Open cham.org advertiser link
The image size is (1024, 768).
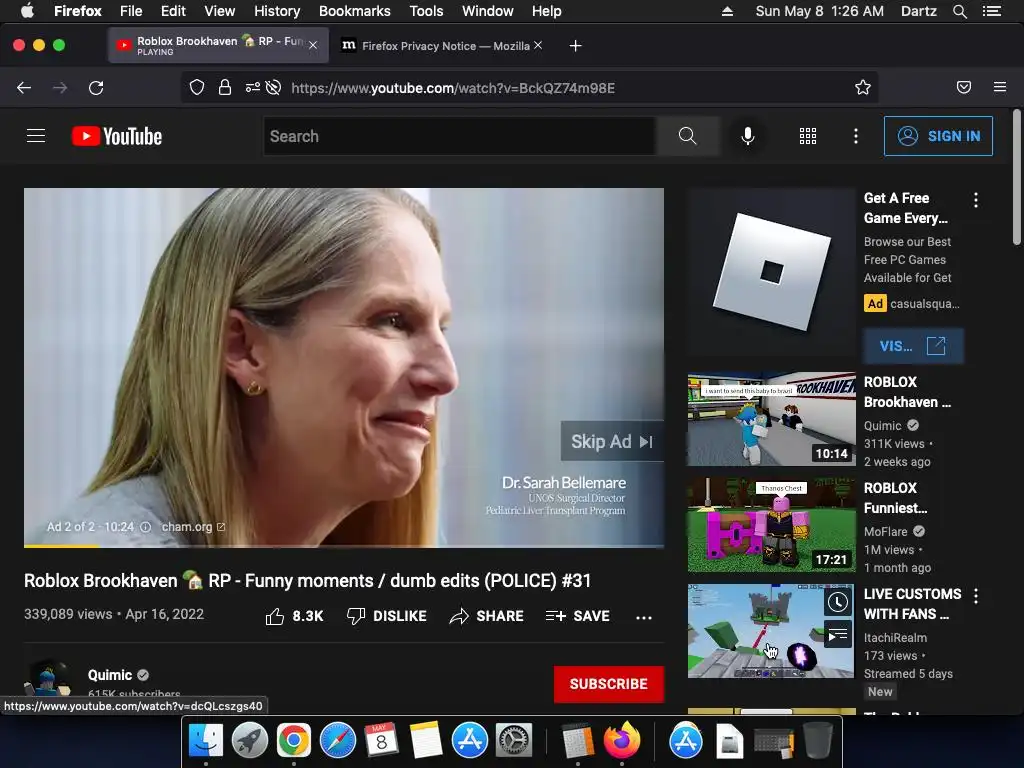tap(193, 527)
